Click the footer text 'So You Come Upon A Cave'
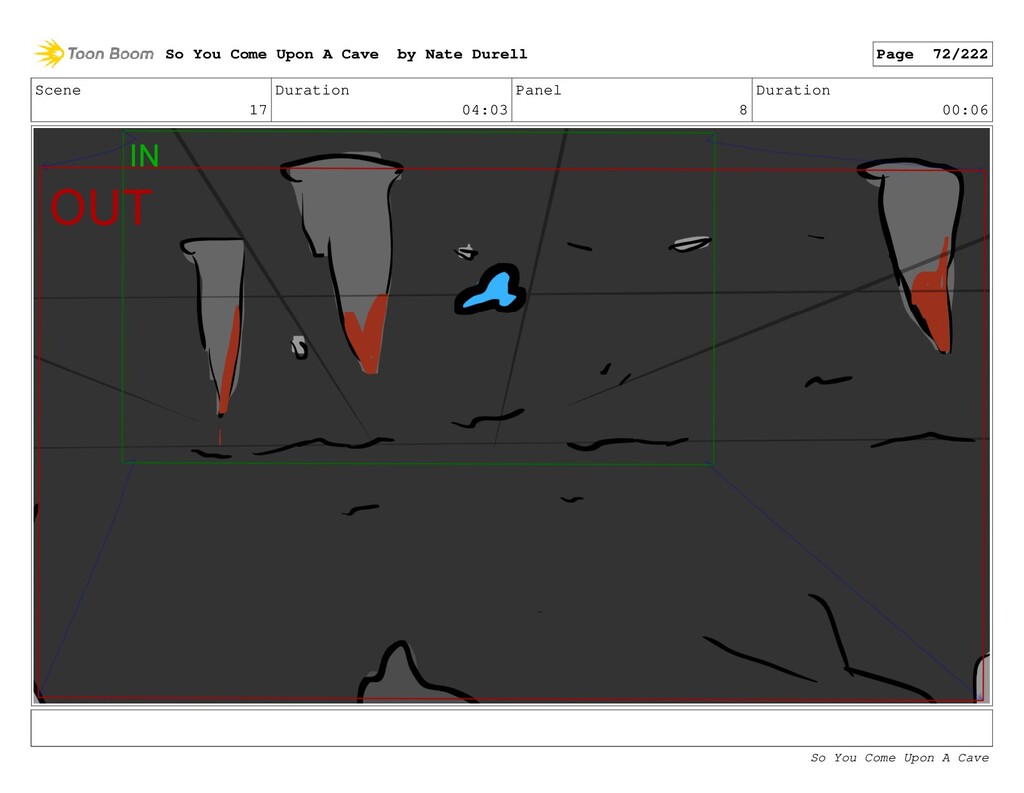Screen dimensions: 1024x793 [x=899, y=758]
